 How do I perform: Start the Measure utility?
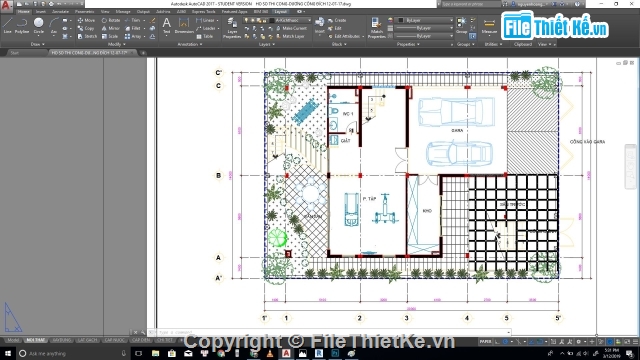point(489,26)
